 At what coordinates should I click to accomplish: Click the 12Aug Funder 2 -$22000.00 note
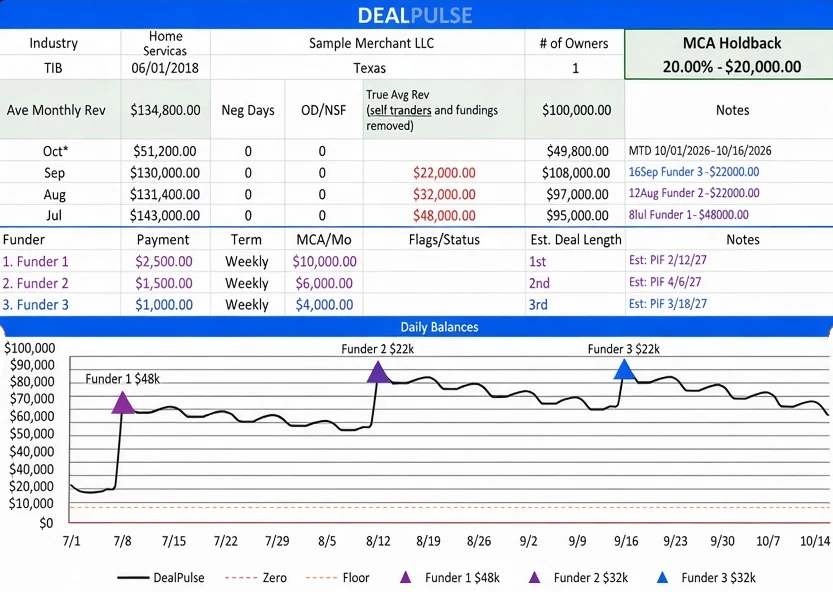point(694,193)
